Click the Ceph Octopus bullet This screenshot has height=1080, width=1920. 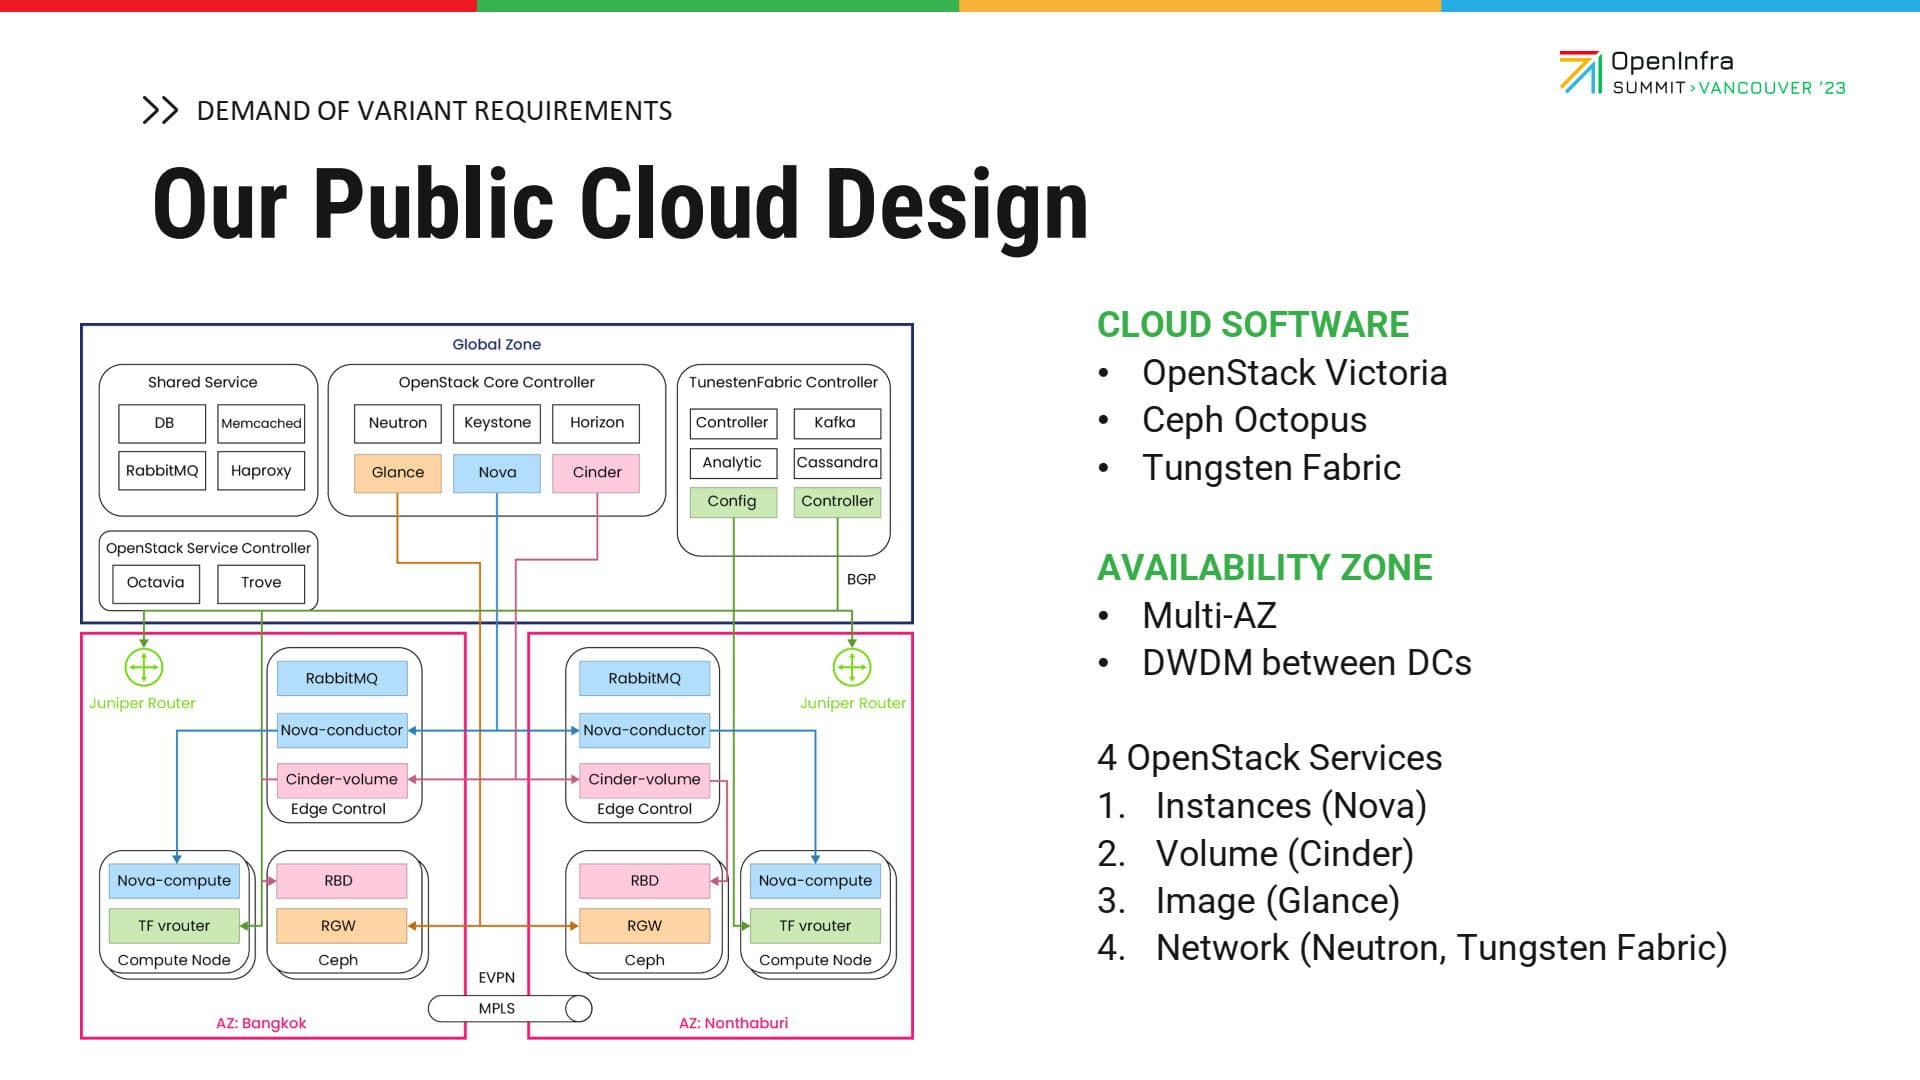(x=1254, y=420)
